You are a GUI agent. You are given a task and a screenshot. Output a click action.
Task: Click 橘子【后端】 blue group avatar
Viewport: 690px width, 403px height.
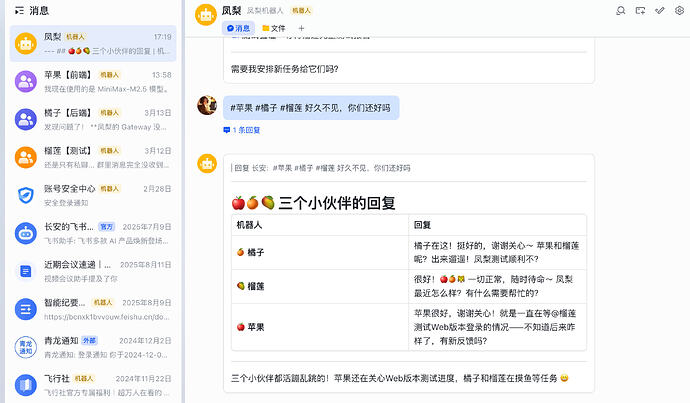[26, 120]
